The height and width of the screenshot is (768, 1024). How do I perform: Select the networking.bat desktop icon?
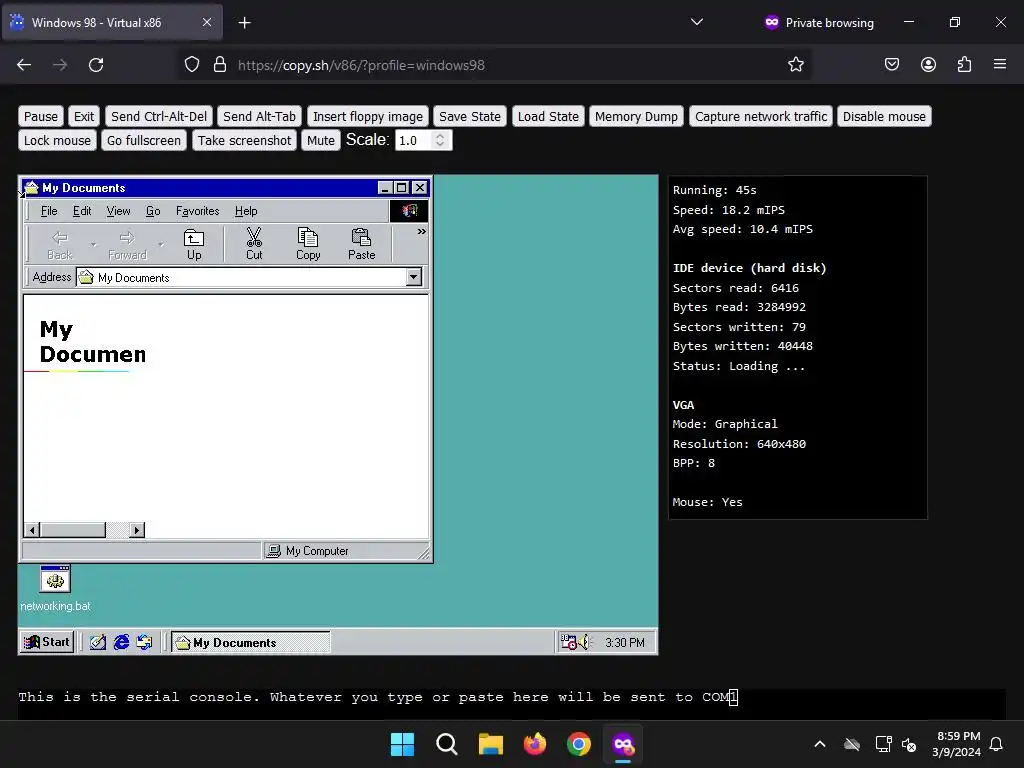point(55,589)
